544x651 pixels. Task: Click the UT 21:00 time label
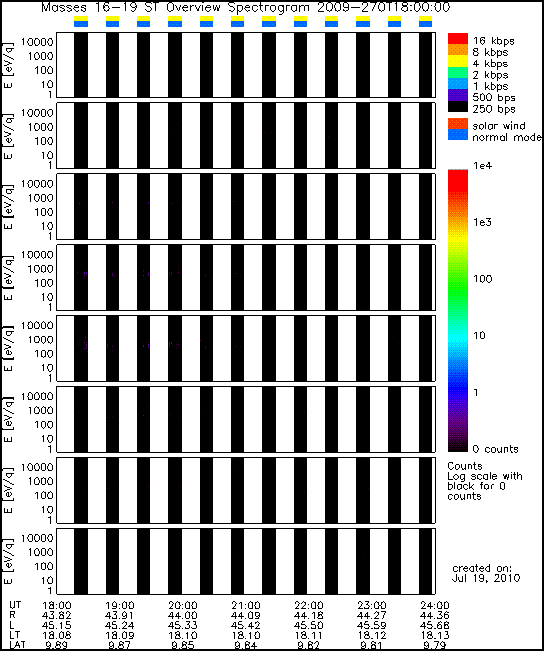pyautogui.click(x=246, y=605)
